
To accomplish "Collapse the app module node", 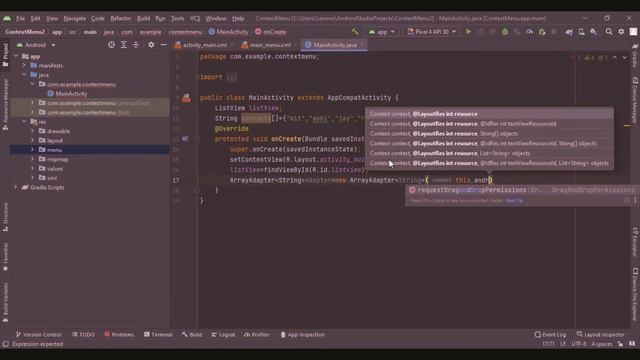I will [x=16, y=56].
